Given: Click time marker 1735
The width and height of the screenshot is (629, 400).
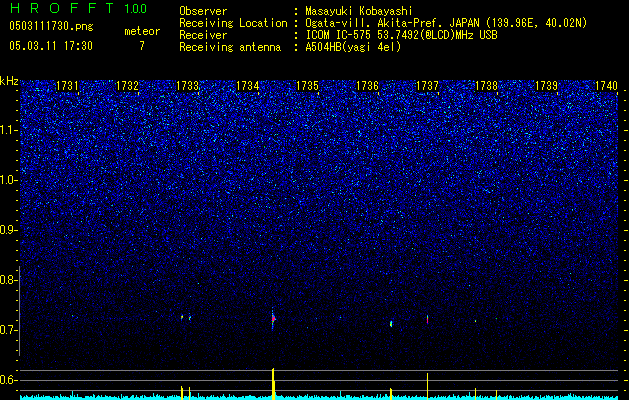Looking at the screenshot, I should click(x=307, y=86).
